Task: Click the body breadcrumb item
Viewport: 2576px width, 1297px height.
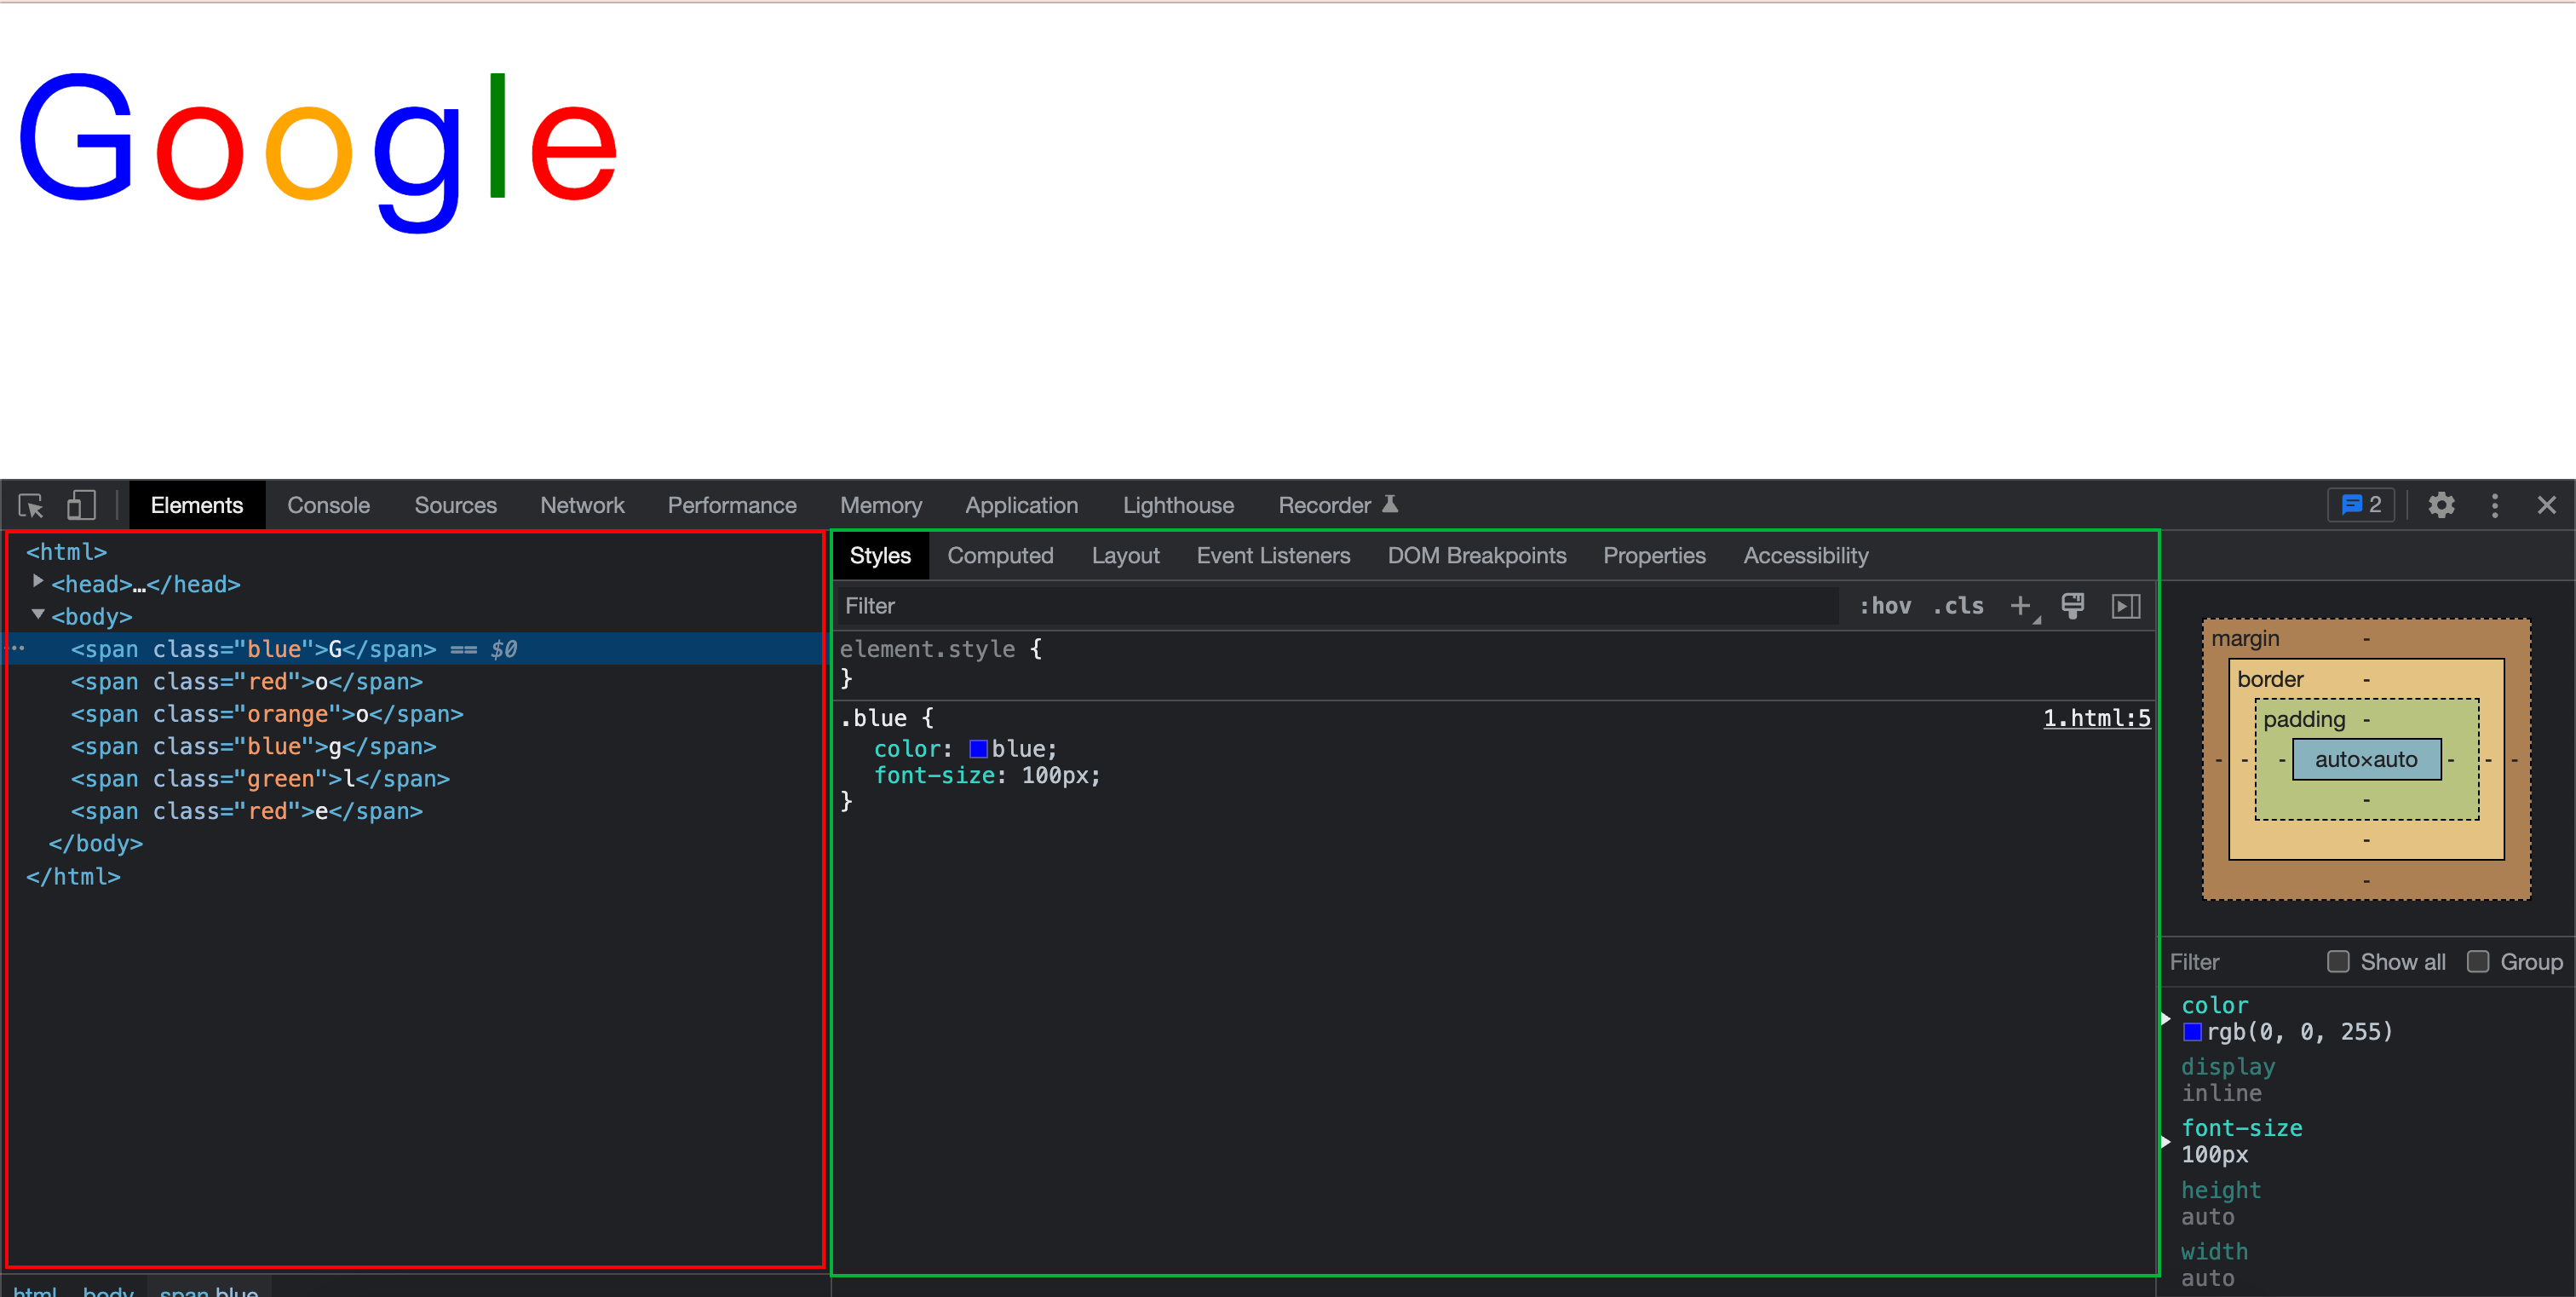Action: point(108,1289)
